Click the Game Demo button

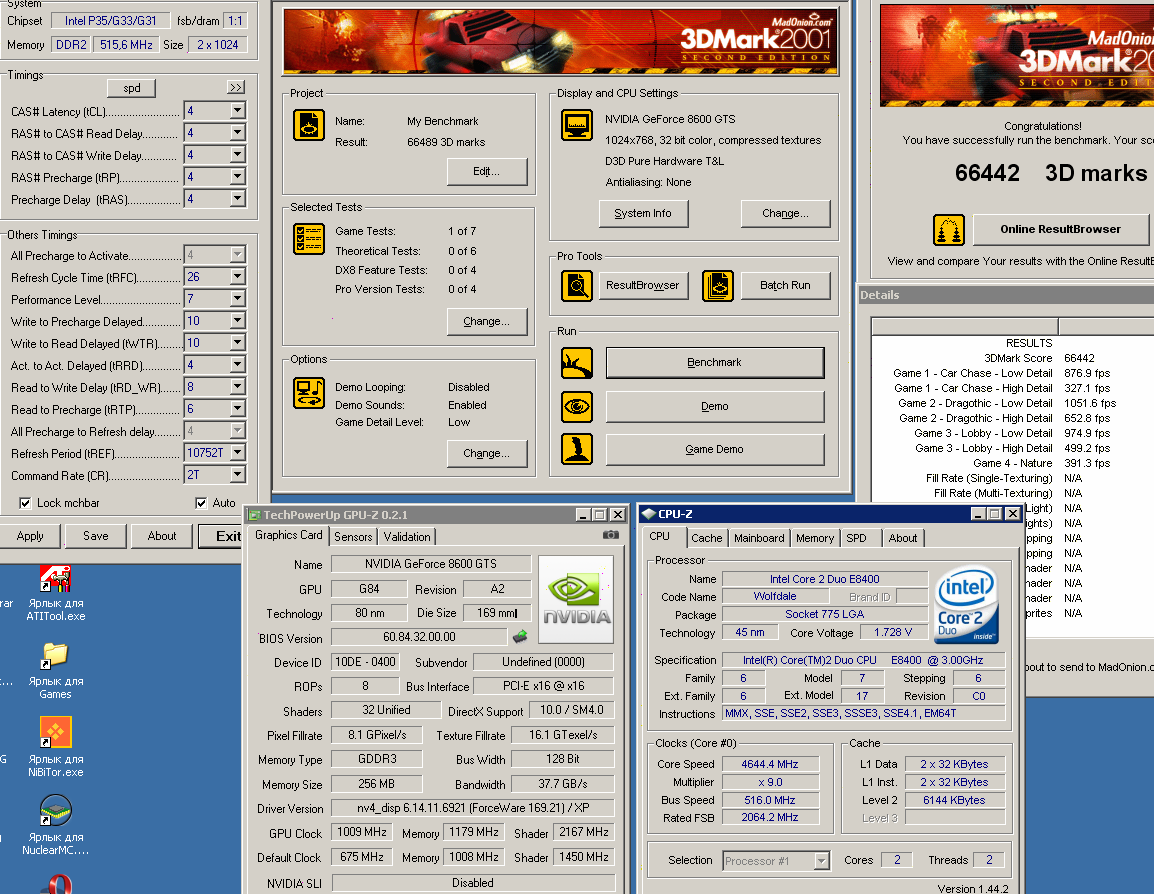click(715, 450)
